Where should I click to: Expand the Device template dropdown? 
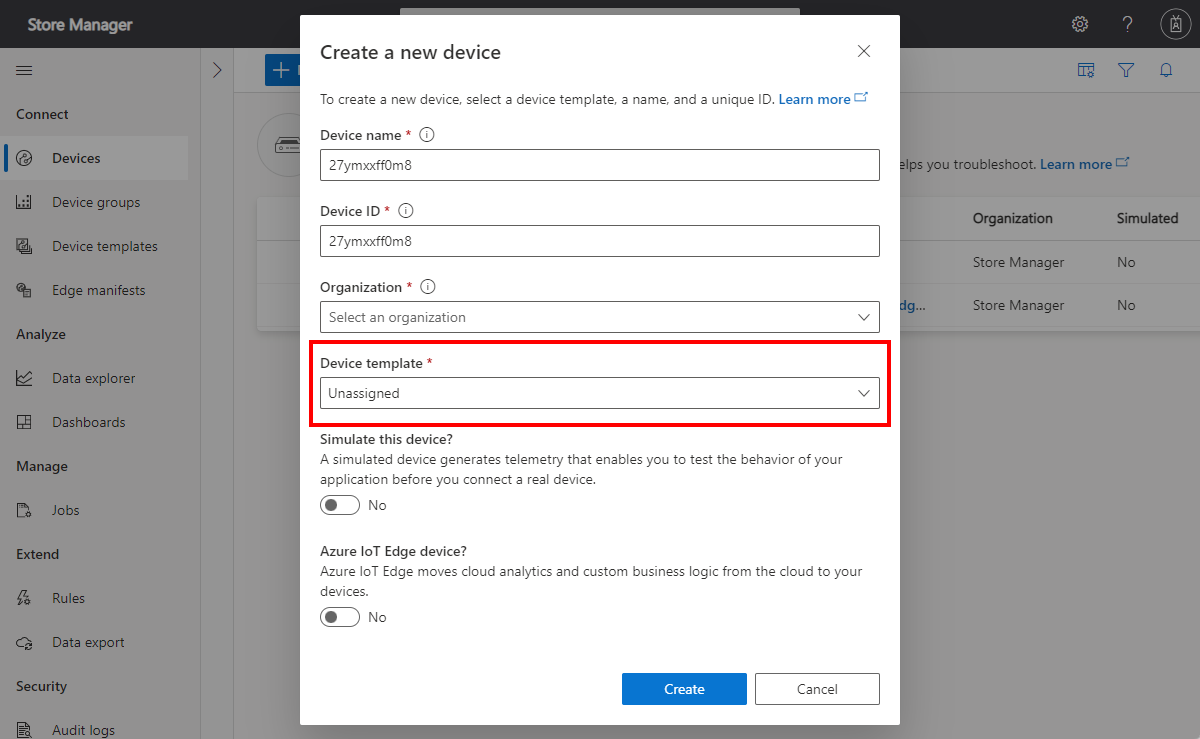pyautogui.click(x=600, y=393)
